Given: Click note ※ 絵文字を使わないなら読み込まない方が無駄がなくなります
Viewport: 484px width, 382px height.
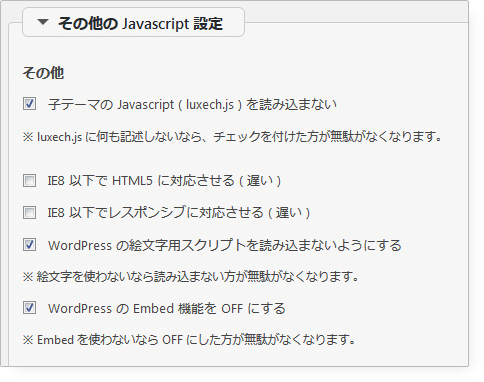Looking at the screenshot, I should coord(191,276).
